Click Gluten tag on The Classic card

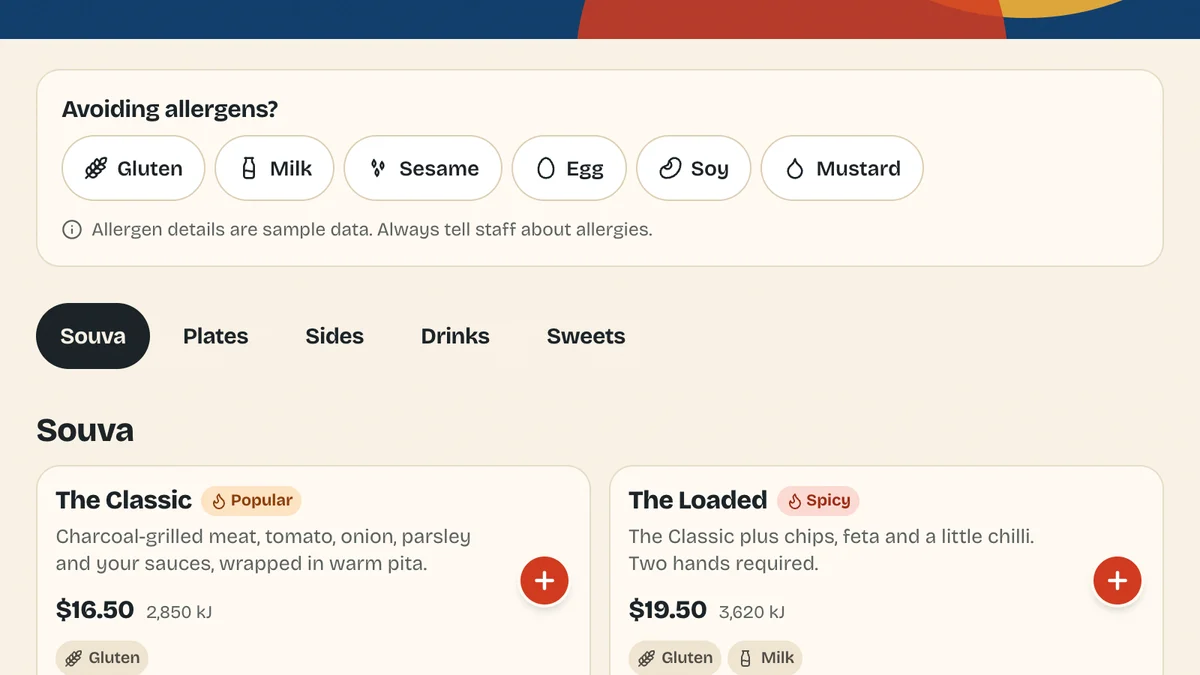[102, 658]
